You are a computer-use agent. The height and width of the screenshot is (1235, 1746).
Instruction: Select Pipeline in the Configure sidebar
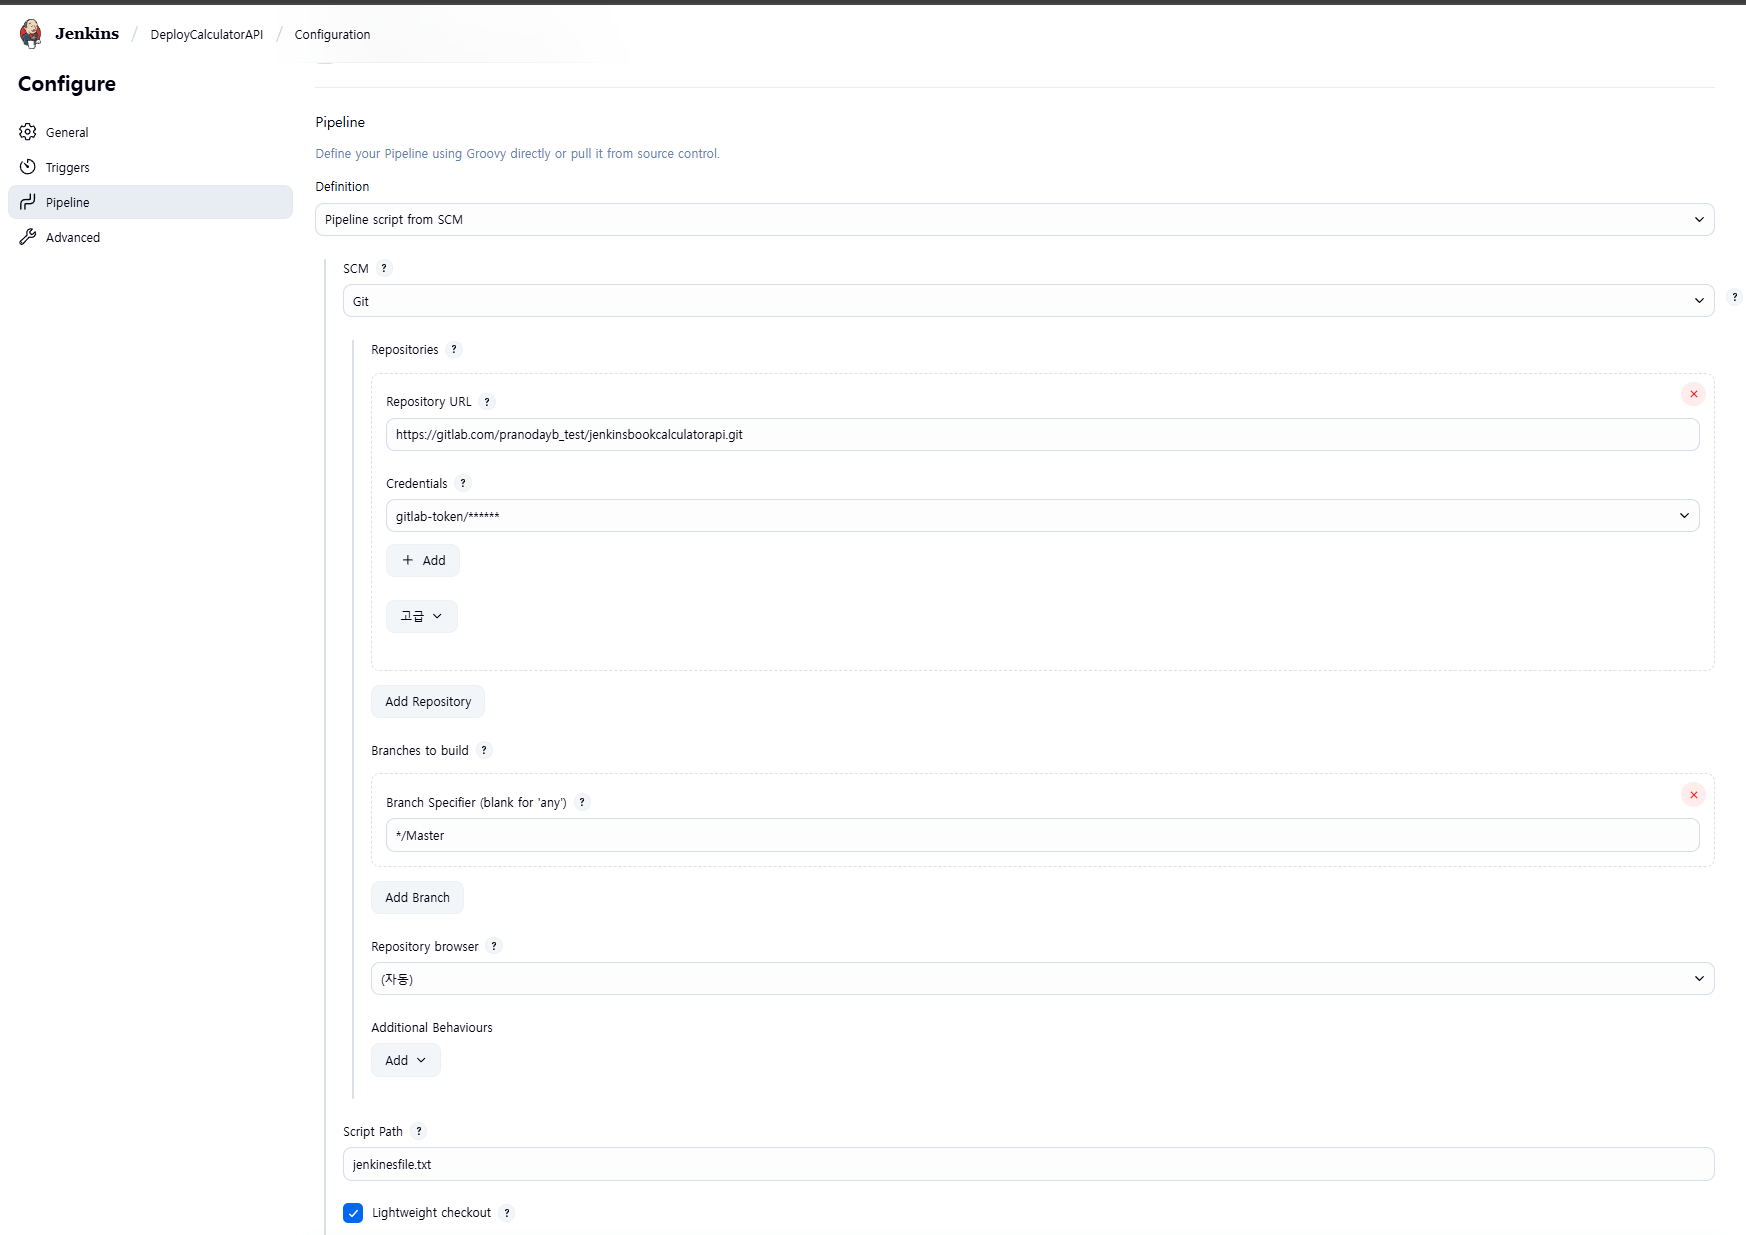click(150, 202)
